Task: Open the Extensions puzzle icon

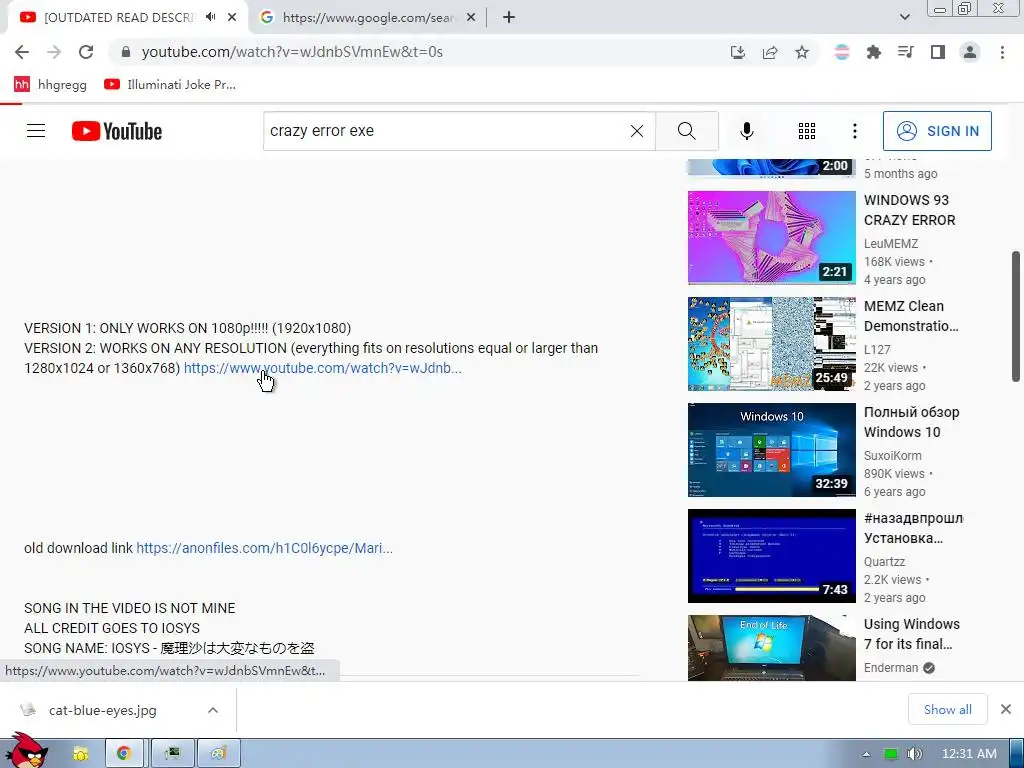Action: (x=874, y=52)
